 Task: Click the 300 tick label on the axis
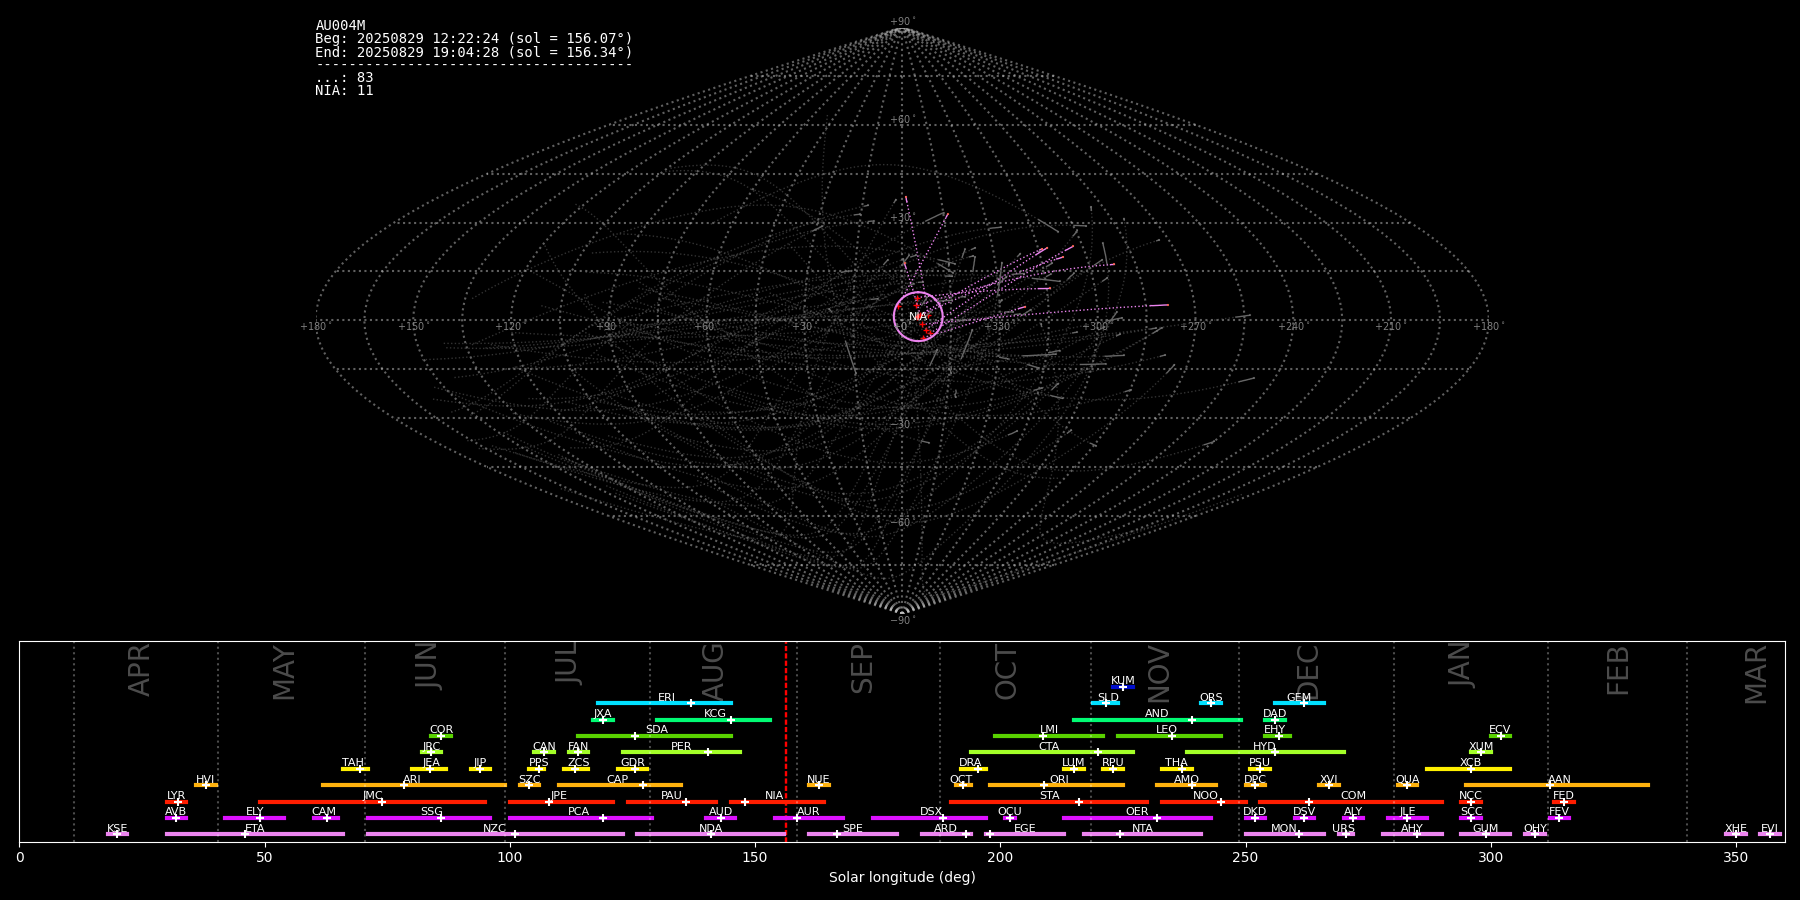[x=1490, y=858]
